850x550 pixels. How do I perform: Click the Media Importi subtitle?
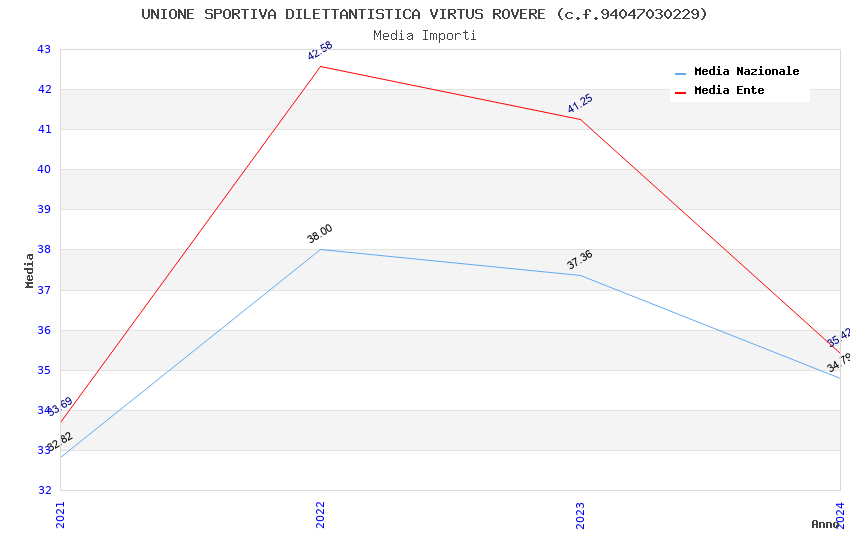click(424, 36)
